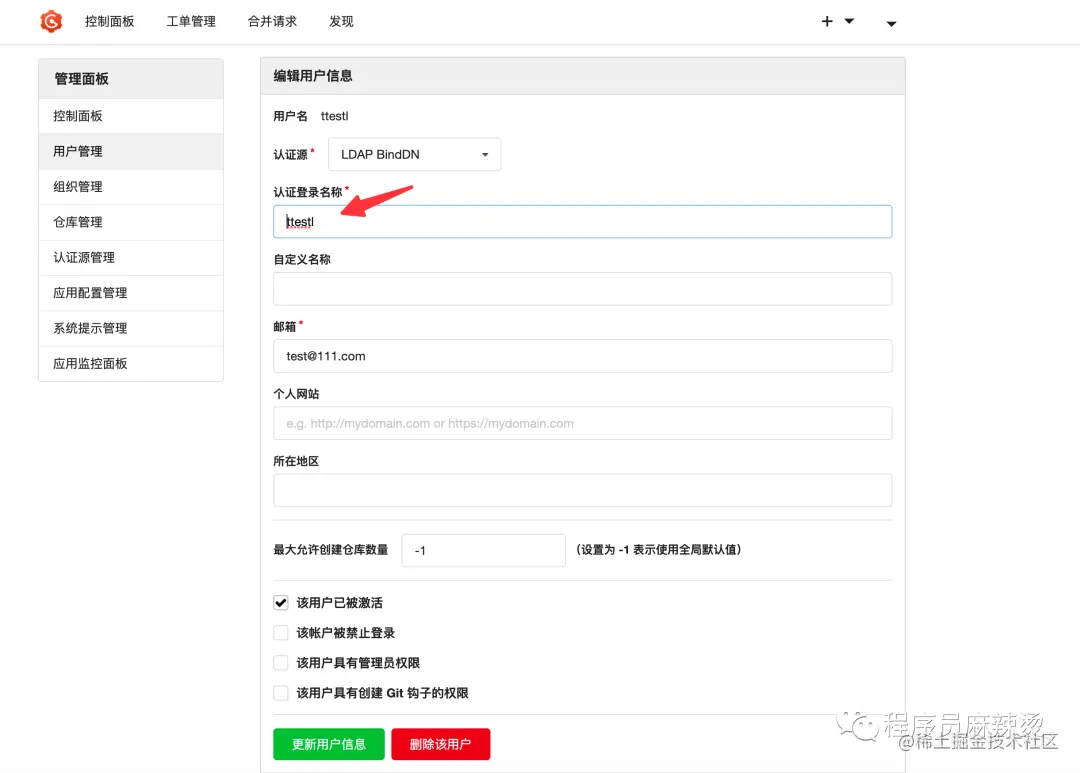Click the green 更新用户信息 button
The width and height of the screenshot is (1080, 773).
(329, 744)
